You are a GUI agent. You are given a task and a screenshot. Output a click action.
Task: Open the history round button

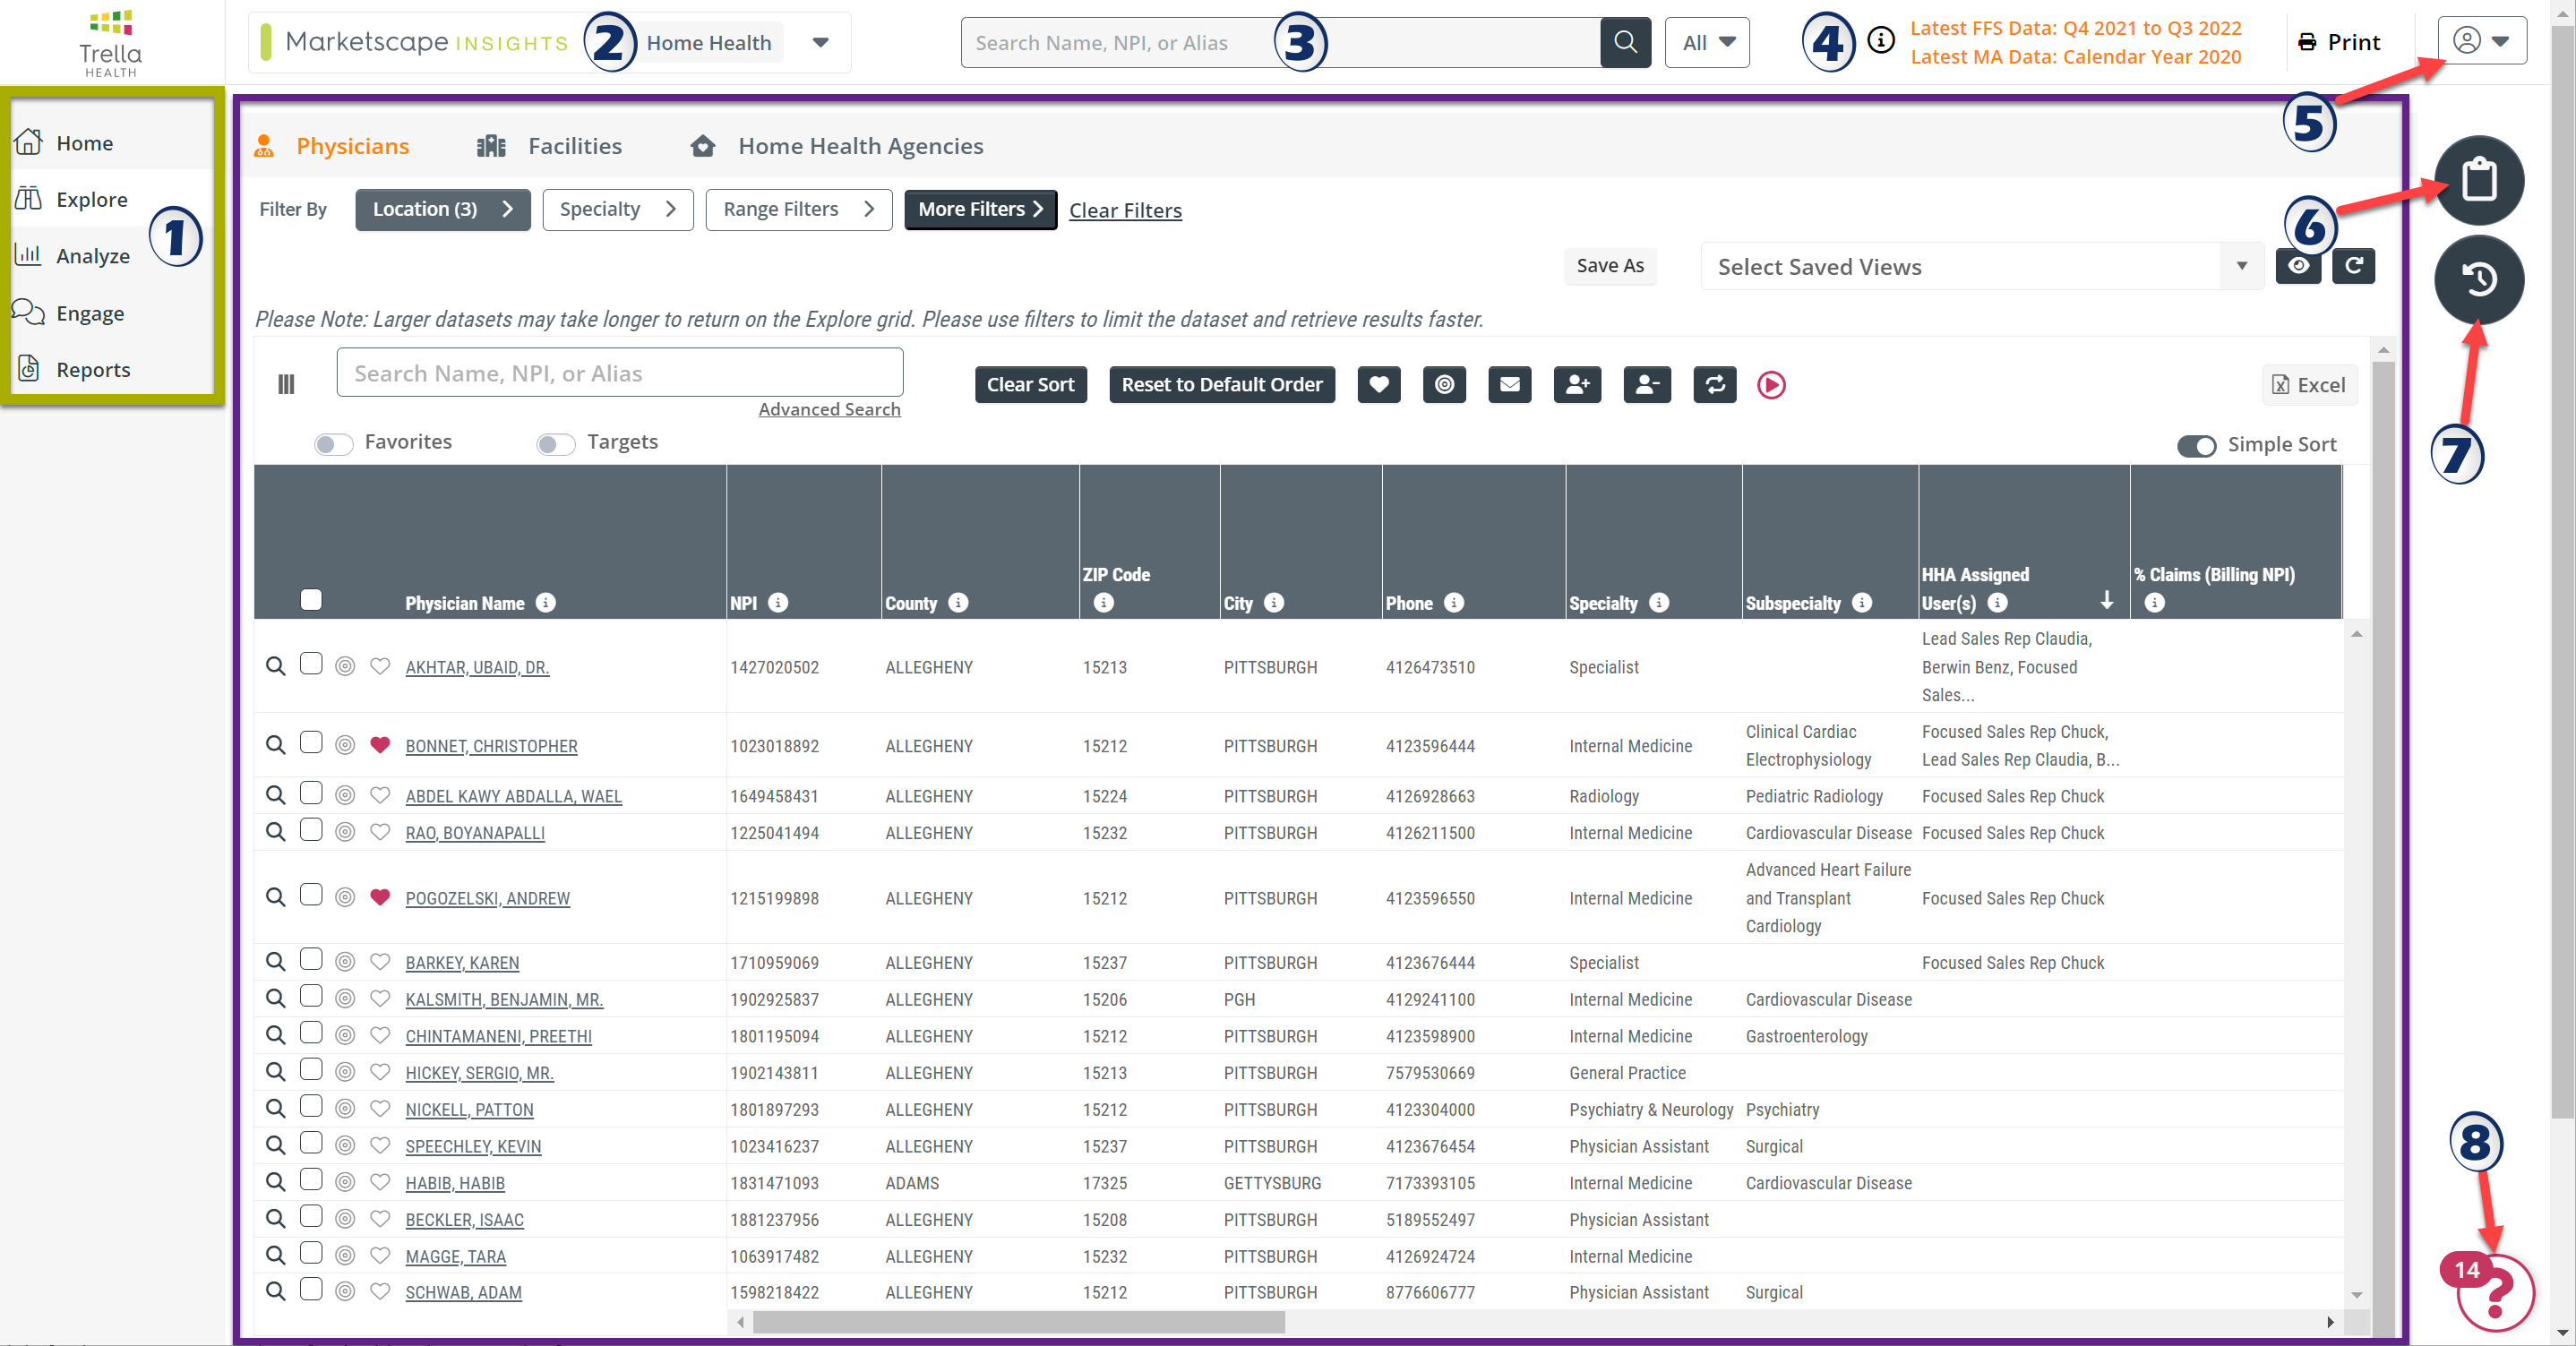2479,279
